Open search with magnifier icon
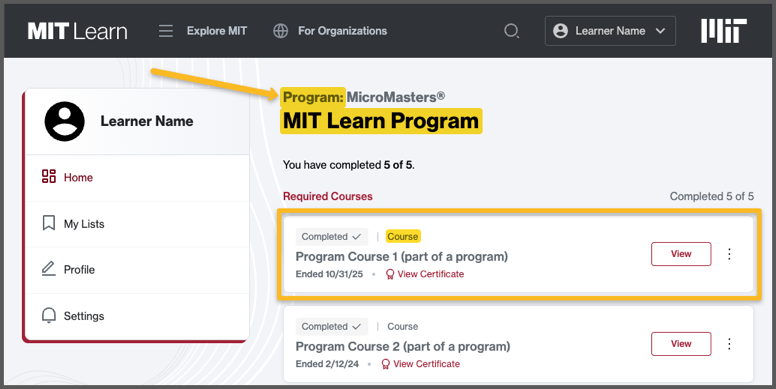Image resolution: width=776 pixels, height=389 pixels. pyautogui.click(x=511, y=31)
